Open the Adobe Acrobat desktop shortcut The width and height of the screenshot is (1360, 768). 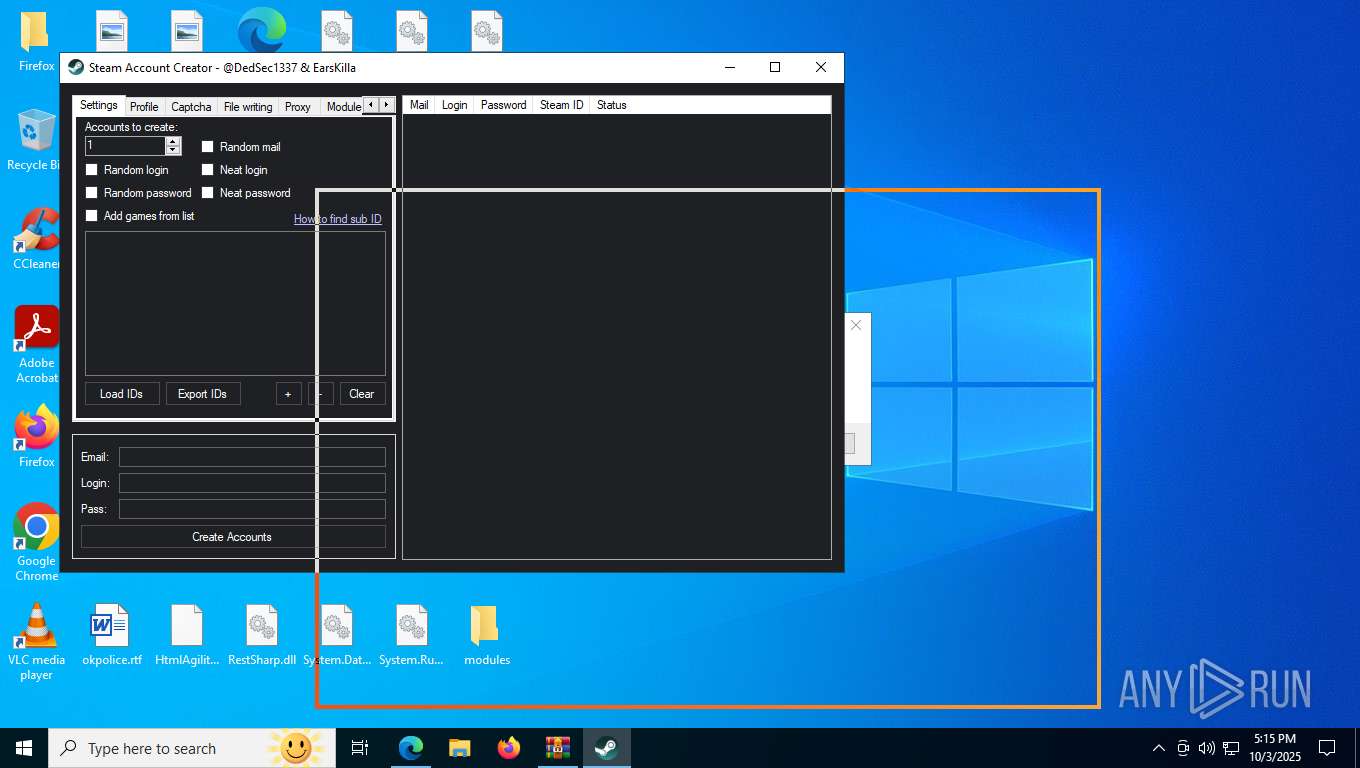click(36, 344)
